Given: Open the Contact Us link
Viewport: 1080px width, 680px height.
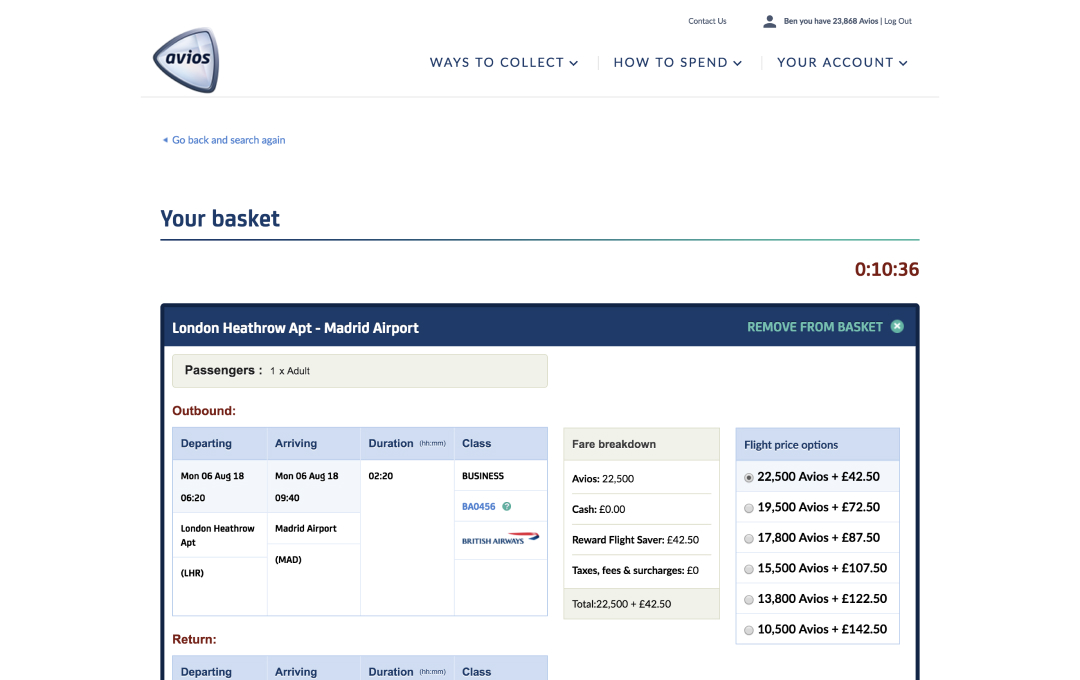Looking at the screenshot, I should coord(707,21).
